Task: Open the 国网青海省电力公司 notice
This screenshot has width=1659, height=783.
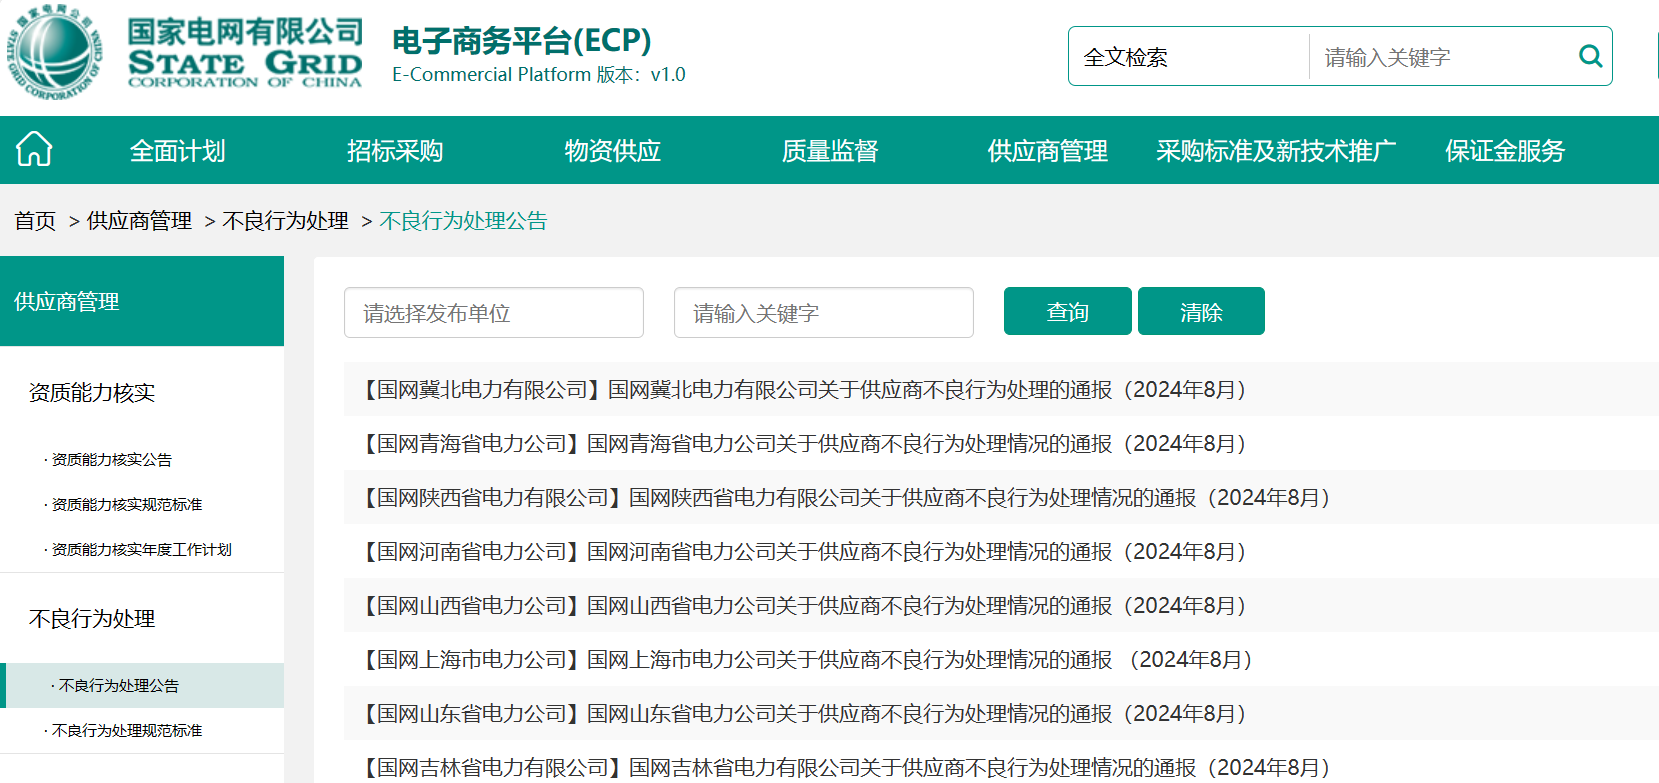Action: (803, 444)
